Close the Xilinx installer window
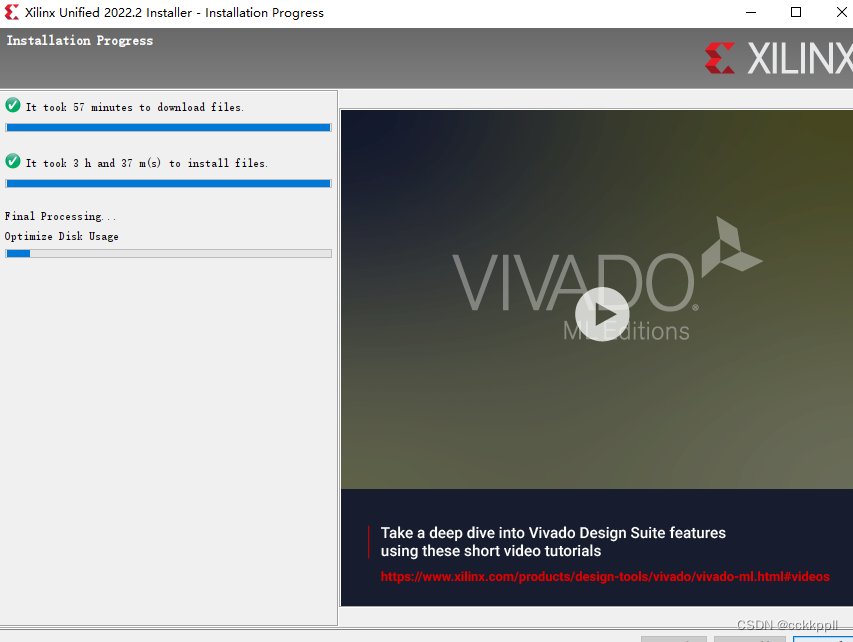 point(841,12)
